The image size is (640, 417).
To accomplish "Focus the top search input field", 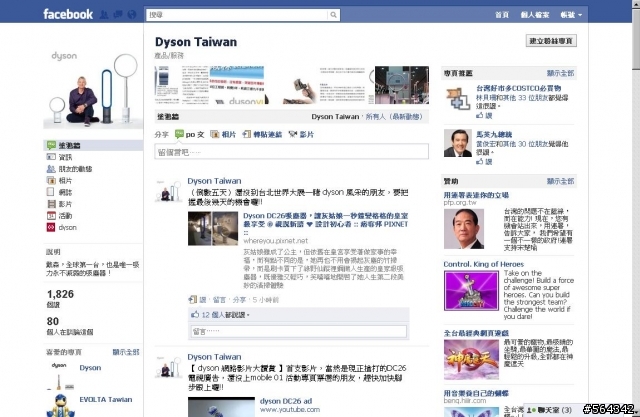I will (x=237, y=15).
